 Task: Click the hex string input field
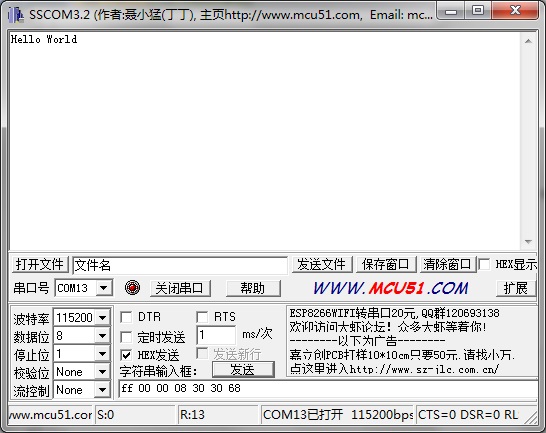click(328, 389)
